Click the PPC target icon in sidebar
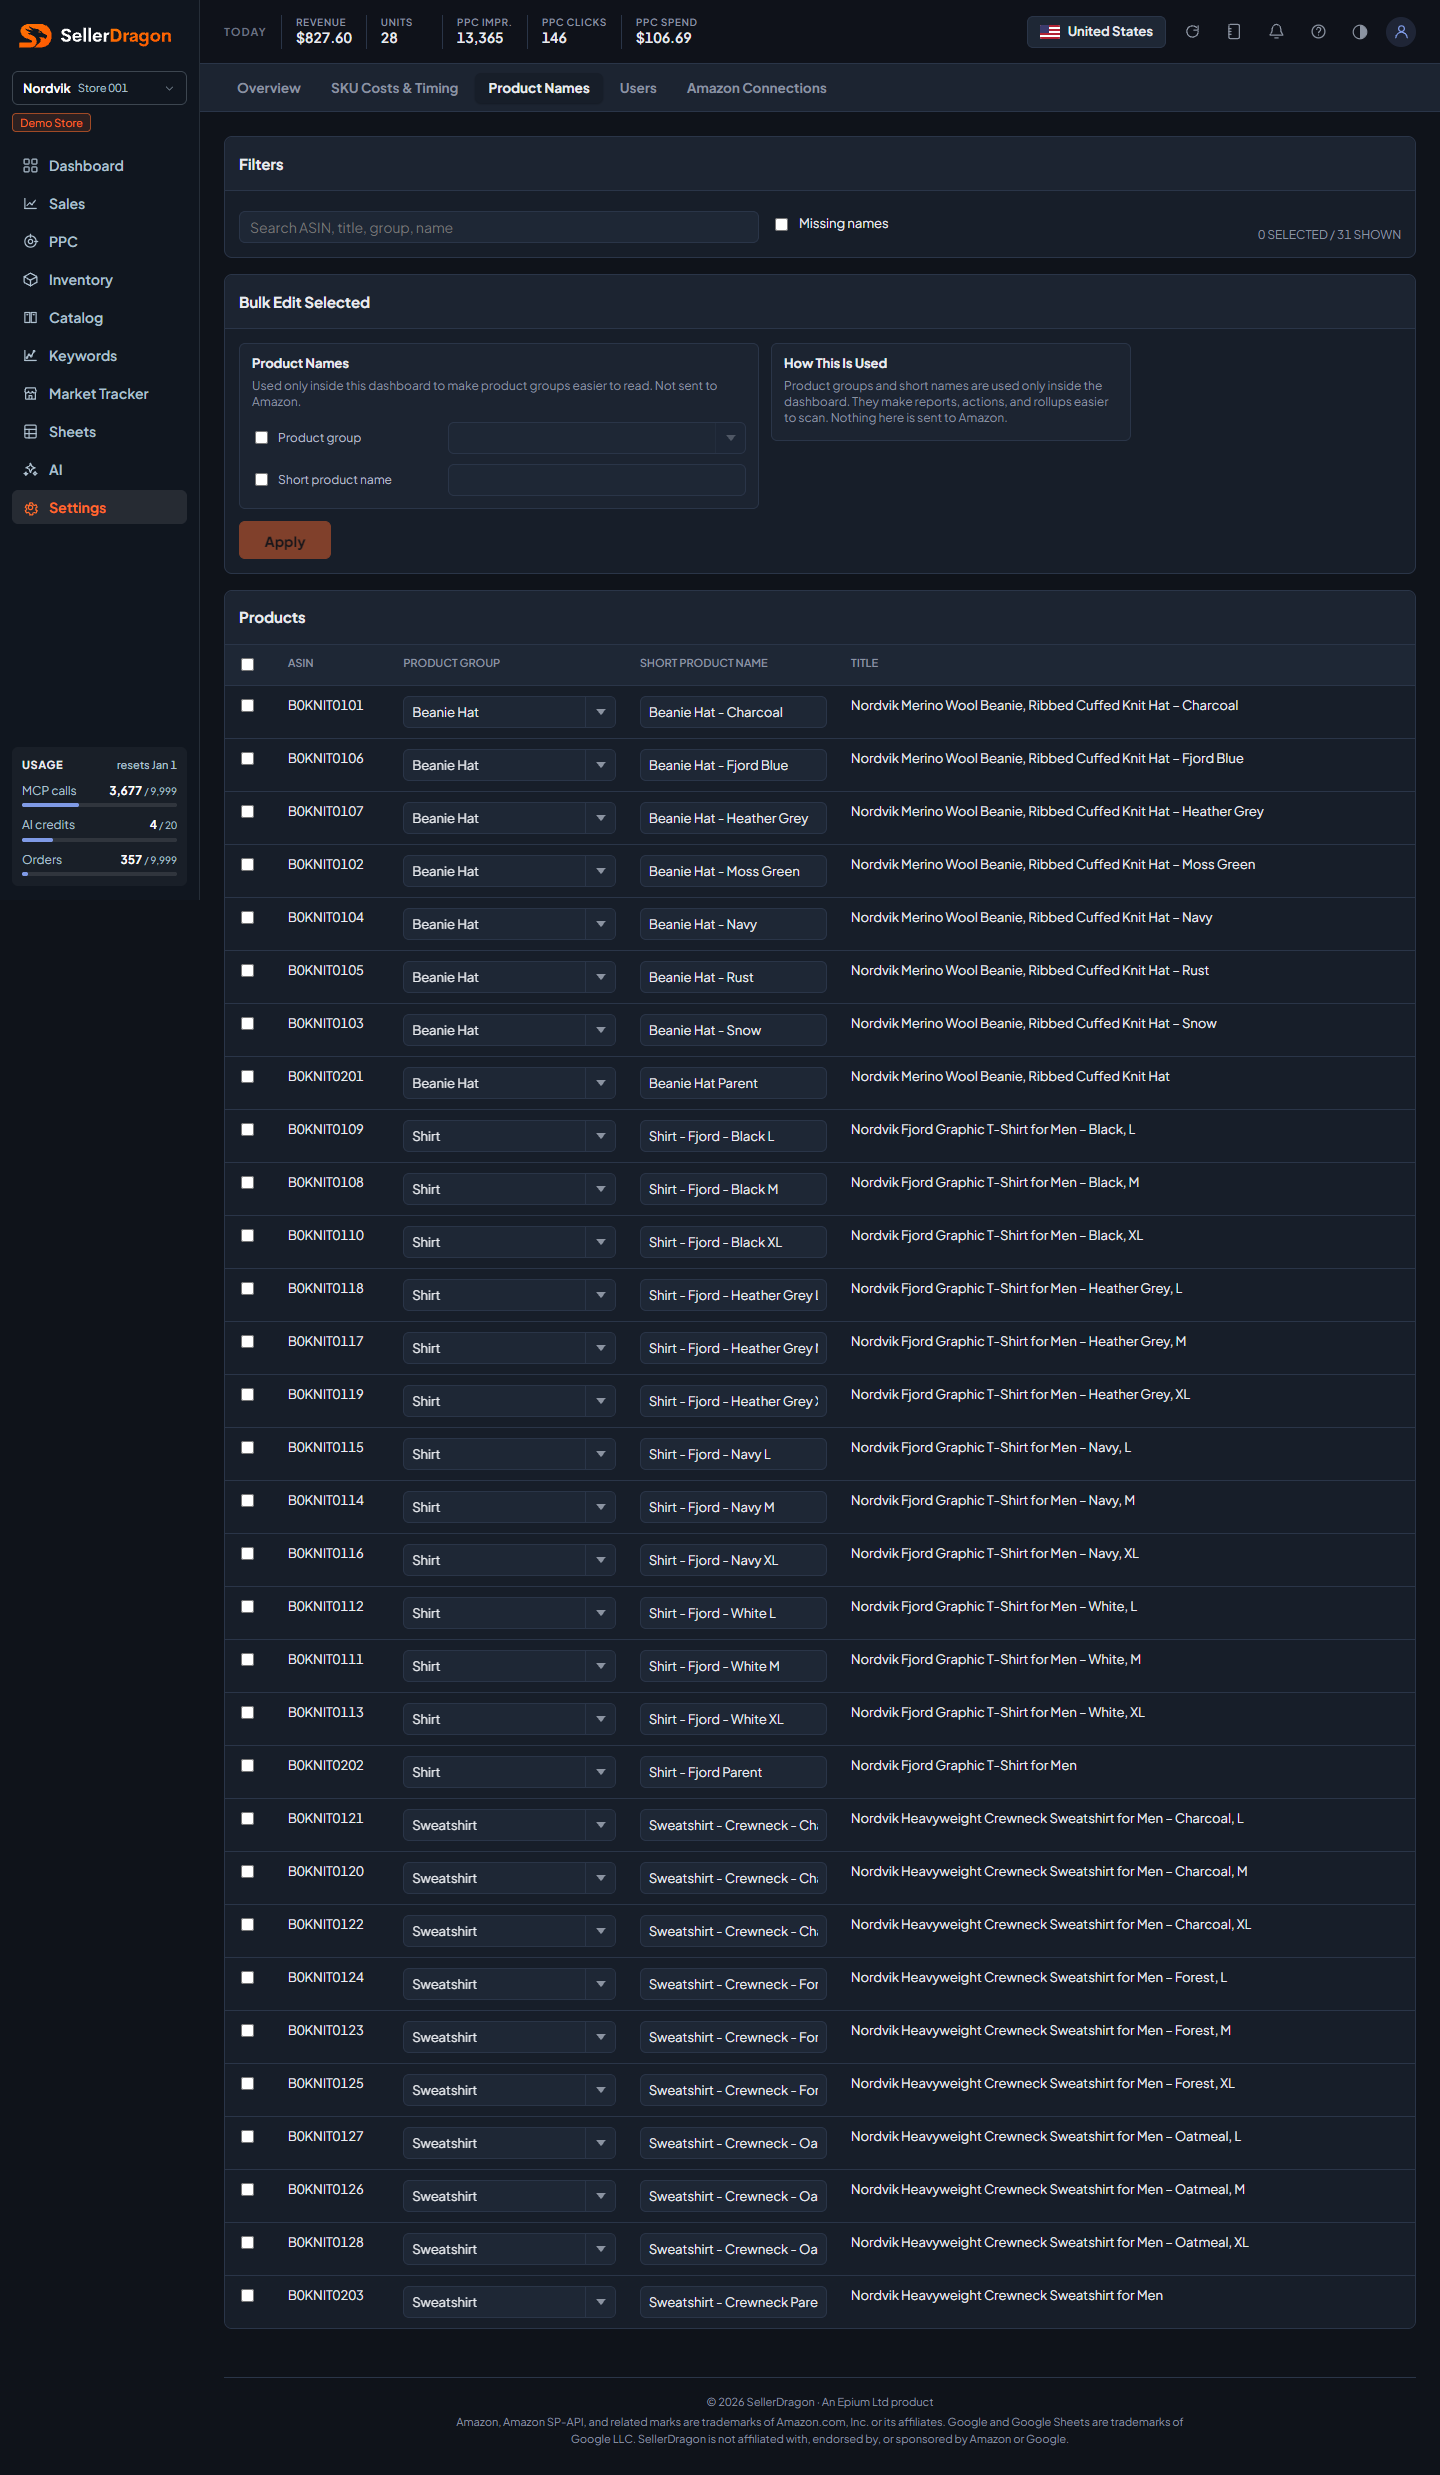This screenshot has width=1440, height=2475. (31, 242)
